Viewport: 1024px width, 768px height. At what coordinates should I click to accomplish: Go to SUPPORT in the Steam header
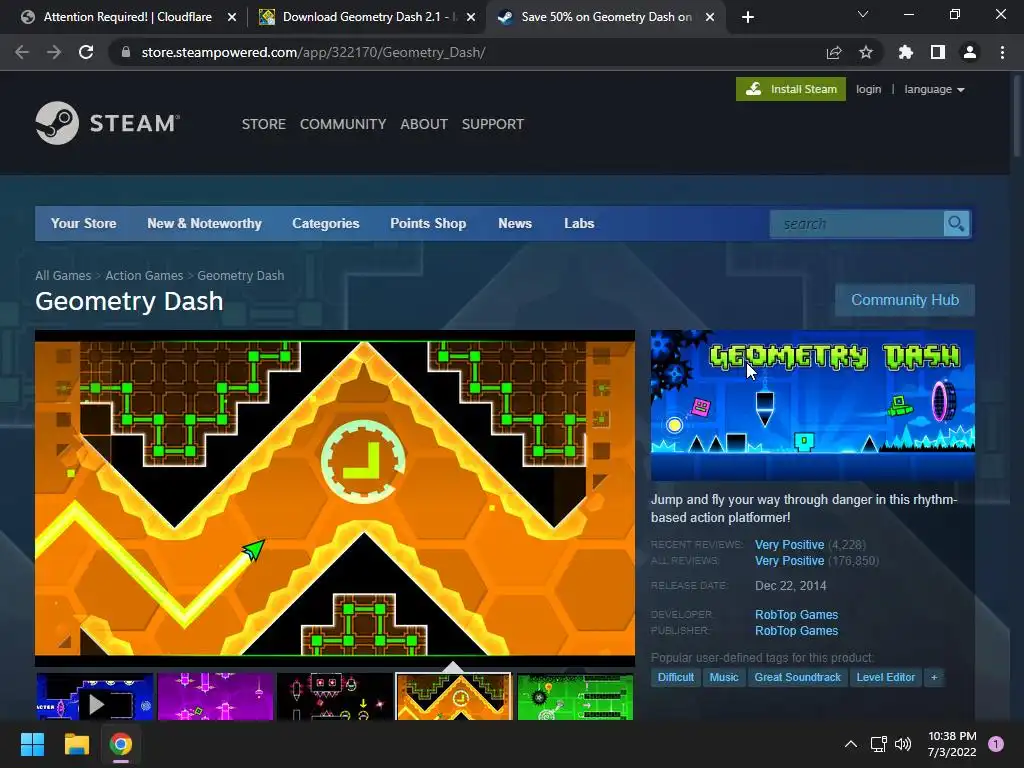[493, 124]
